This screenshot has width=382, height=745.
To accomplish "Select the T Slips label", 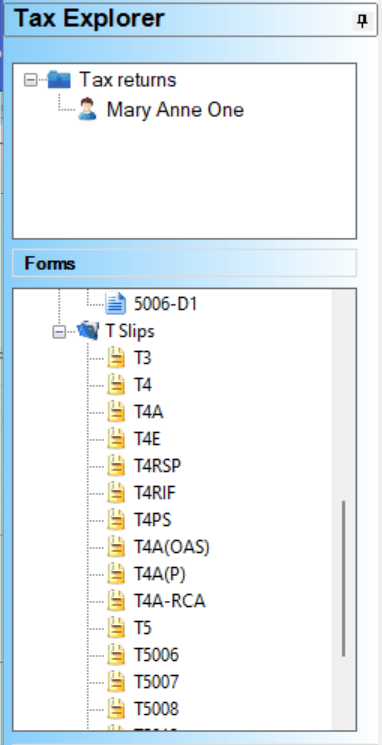I will pos(130,331).
